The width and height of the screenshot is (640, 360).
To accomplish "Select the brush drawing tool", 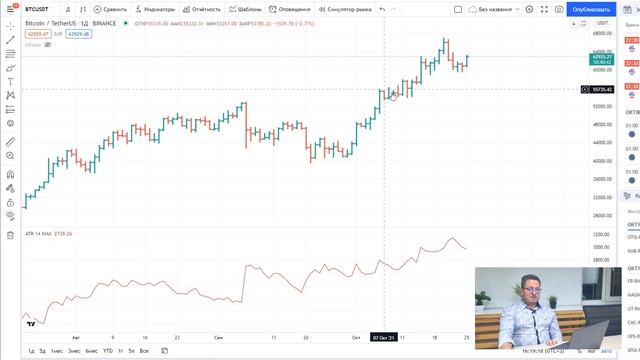I will pyautogui.click(x=11, y=68).
